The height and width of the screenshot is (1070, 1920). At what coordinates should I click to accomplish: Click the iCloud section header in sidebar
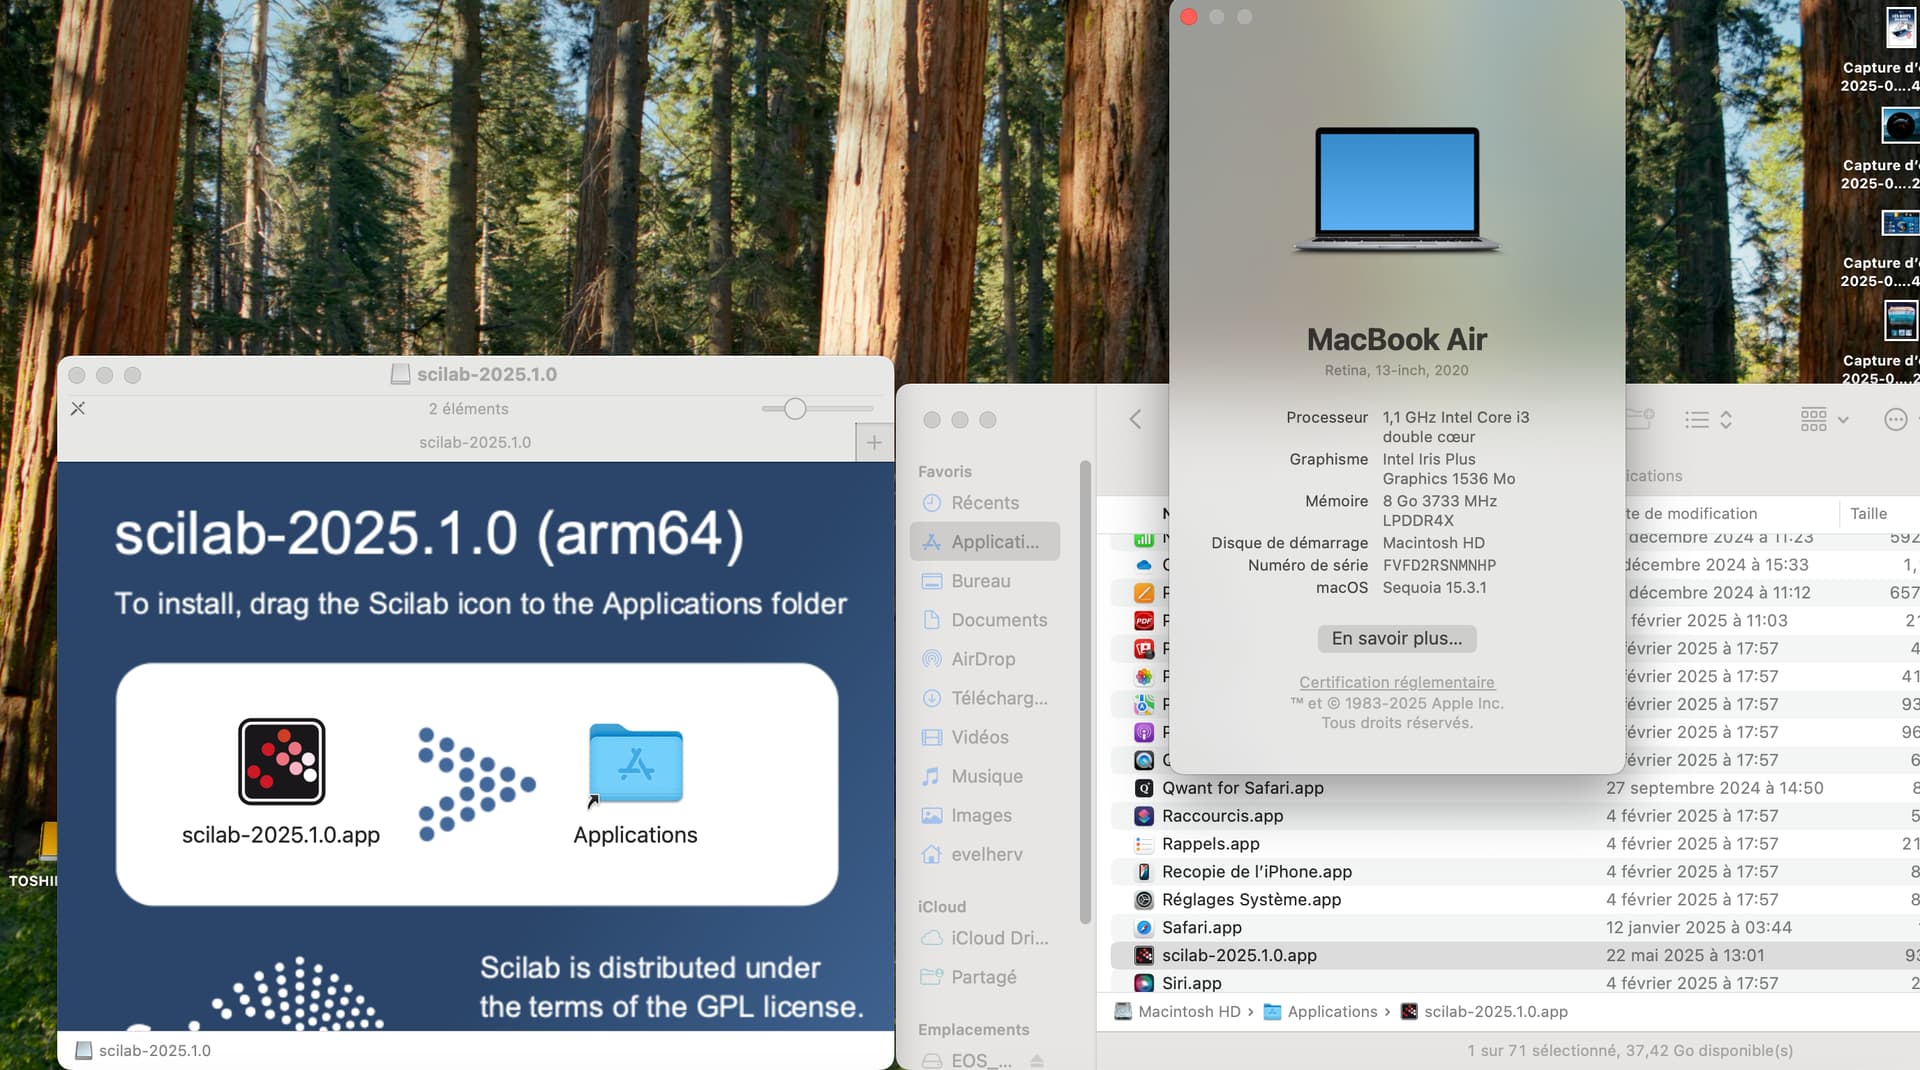click(942, 906)
